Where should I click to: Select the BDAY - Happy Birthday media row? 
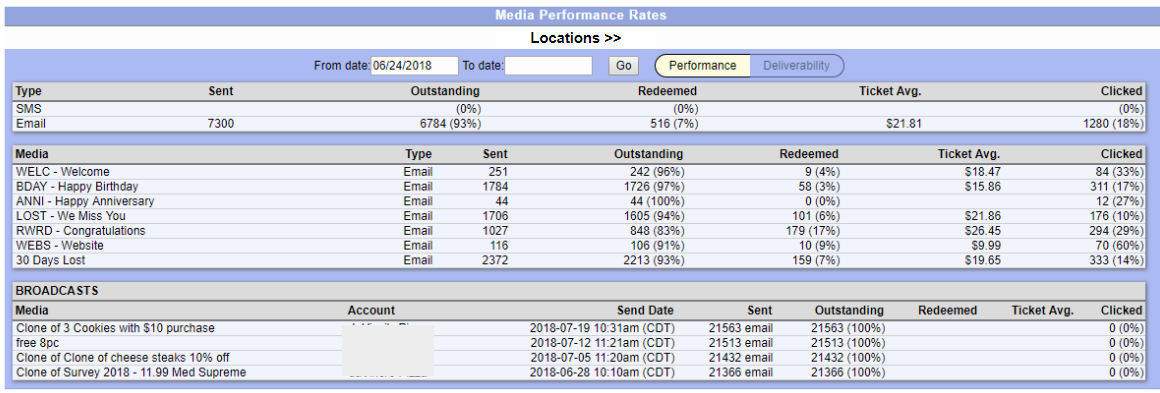pos(579,187)
